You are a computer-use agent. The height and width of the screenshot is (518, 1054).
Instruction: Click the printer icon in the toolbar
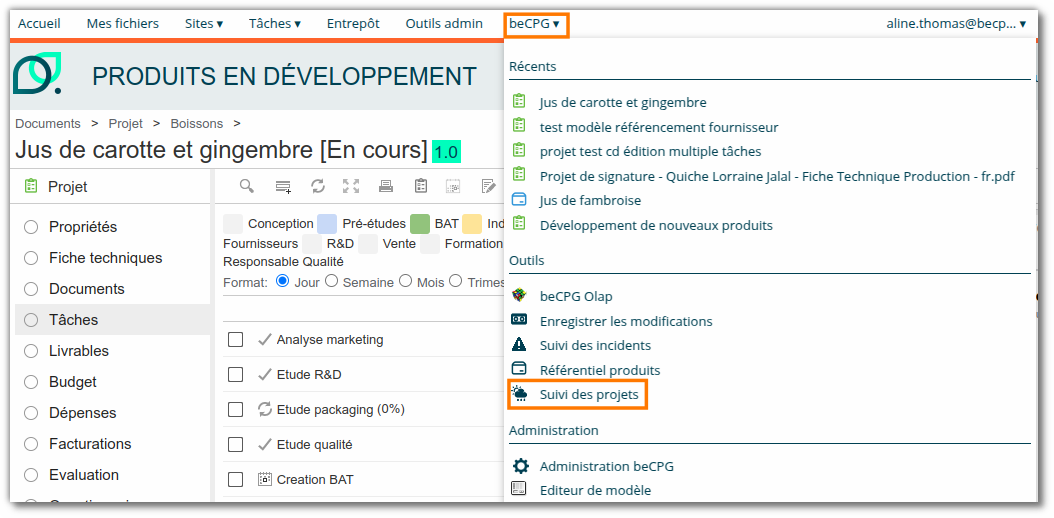coord(386,187)
